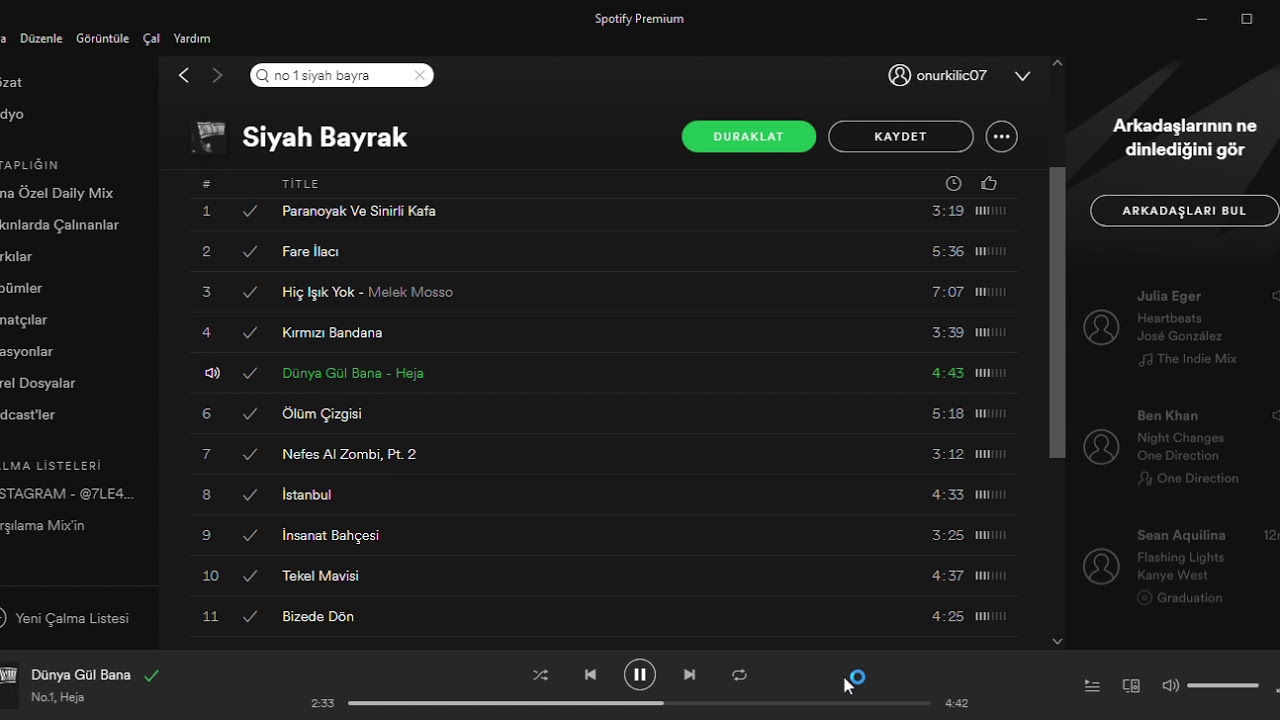Toggle saved checkmark for Paranoyak Ve Sinirli Kafa
This screenshot has height=720, width=1280.
tap(250, 211)
